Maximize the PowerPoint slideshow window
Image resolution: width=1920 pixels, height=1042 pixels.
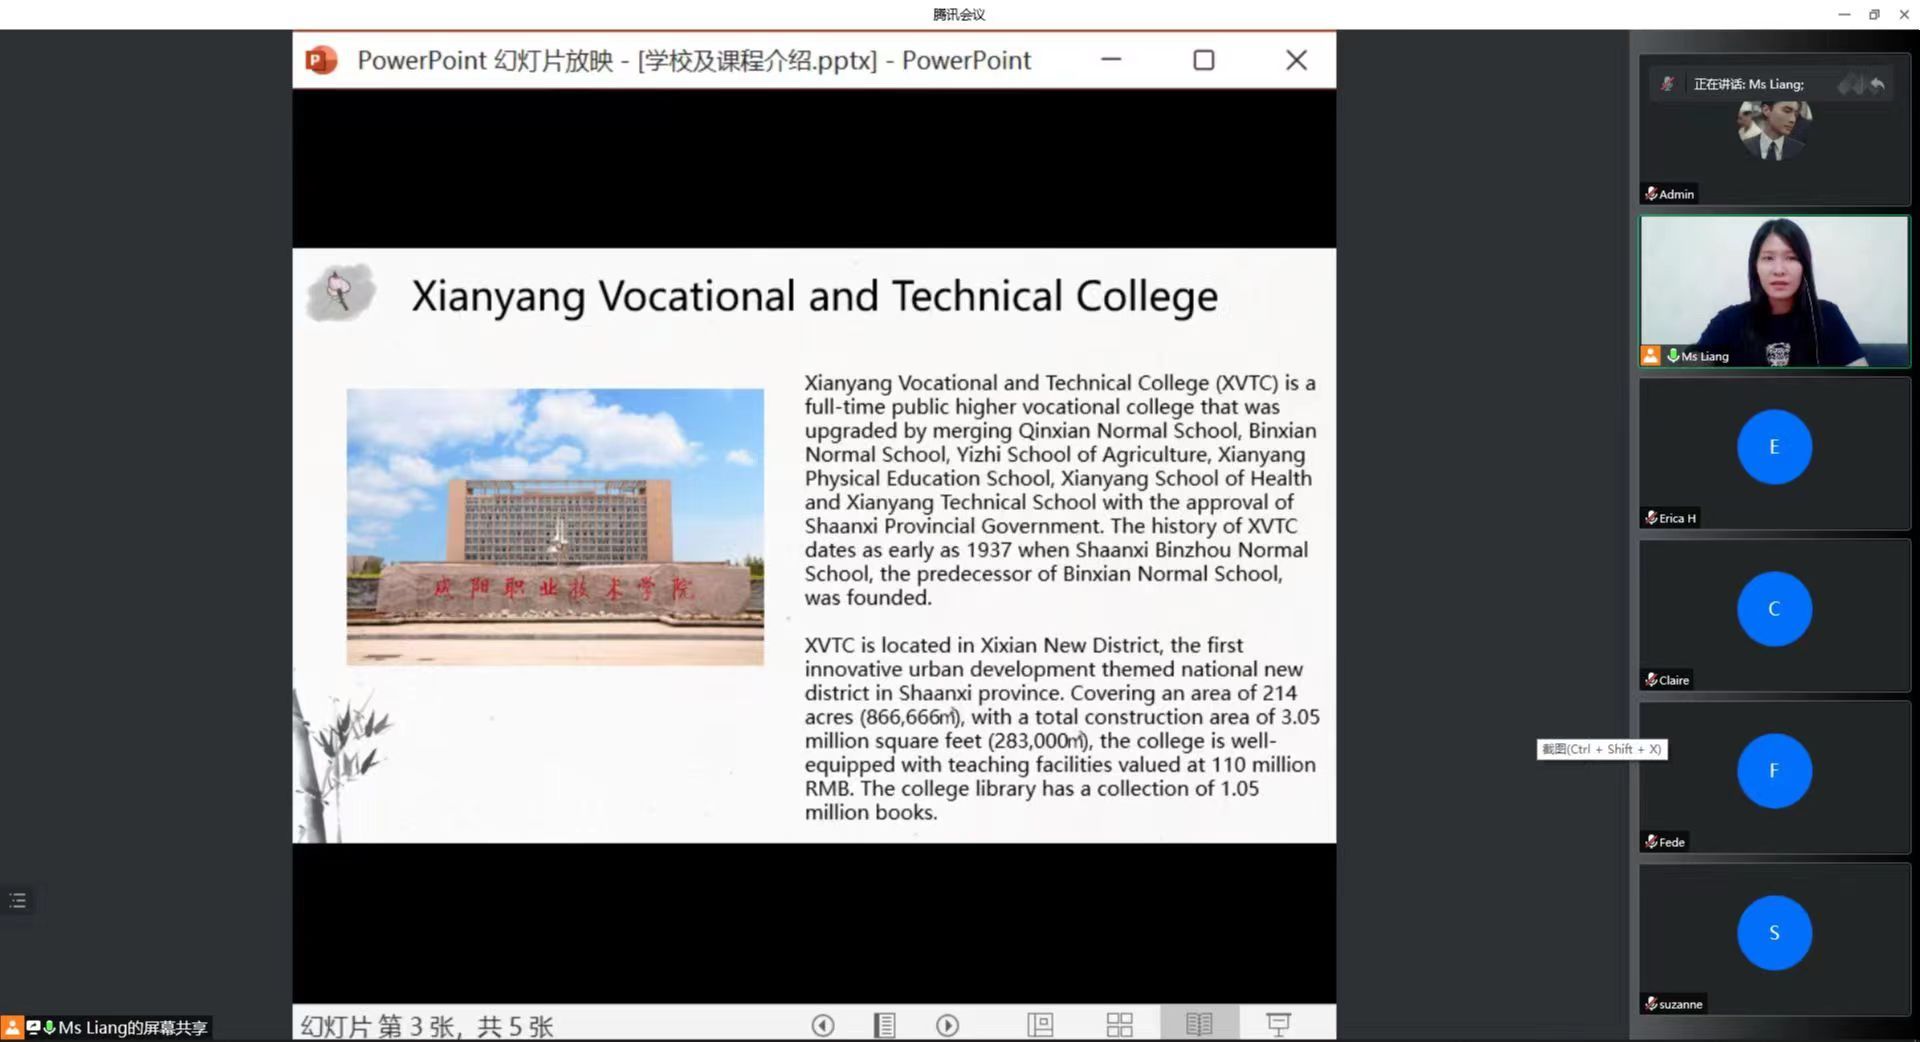point(1204,61)
